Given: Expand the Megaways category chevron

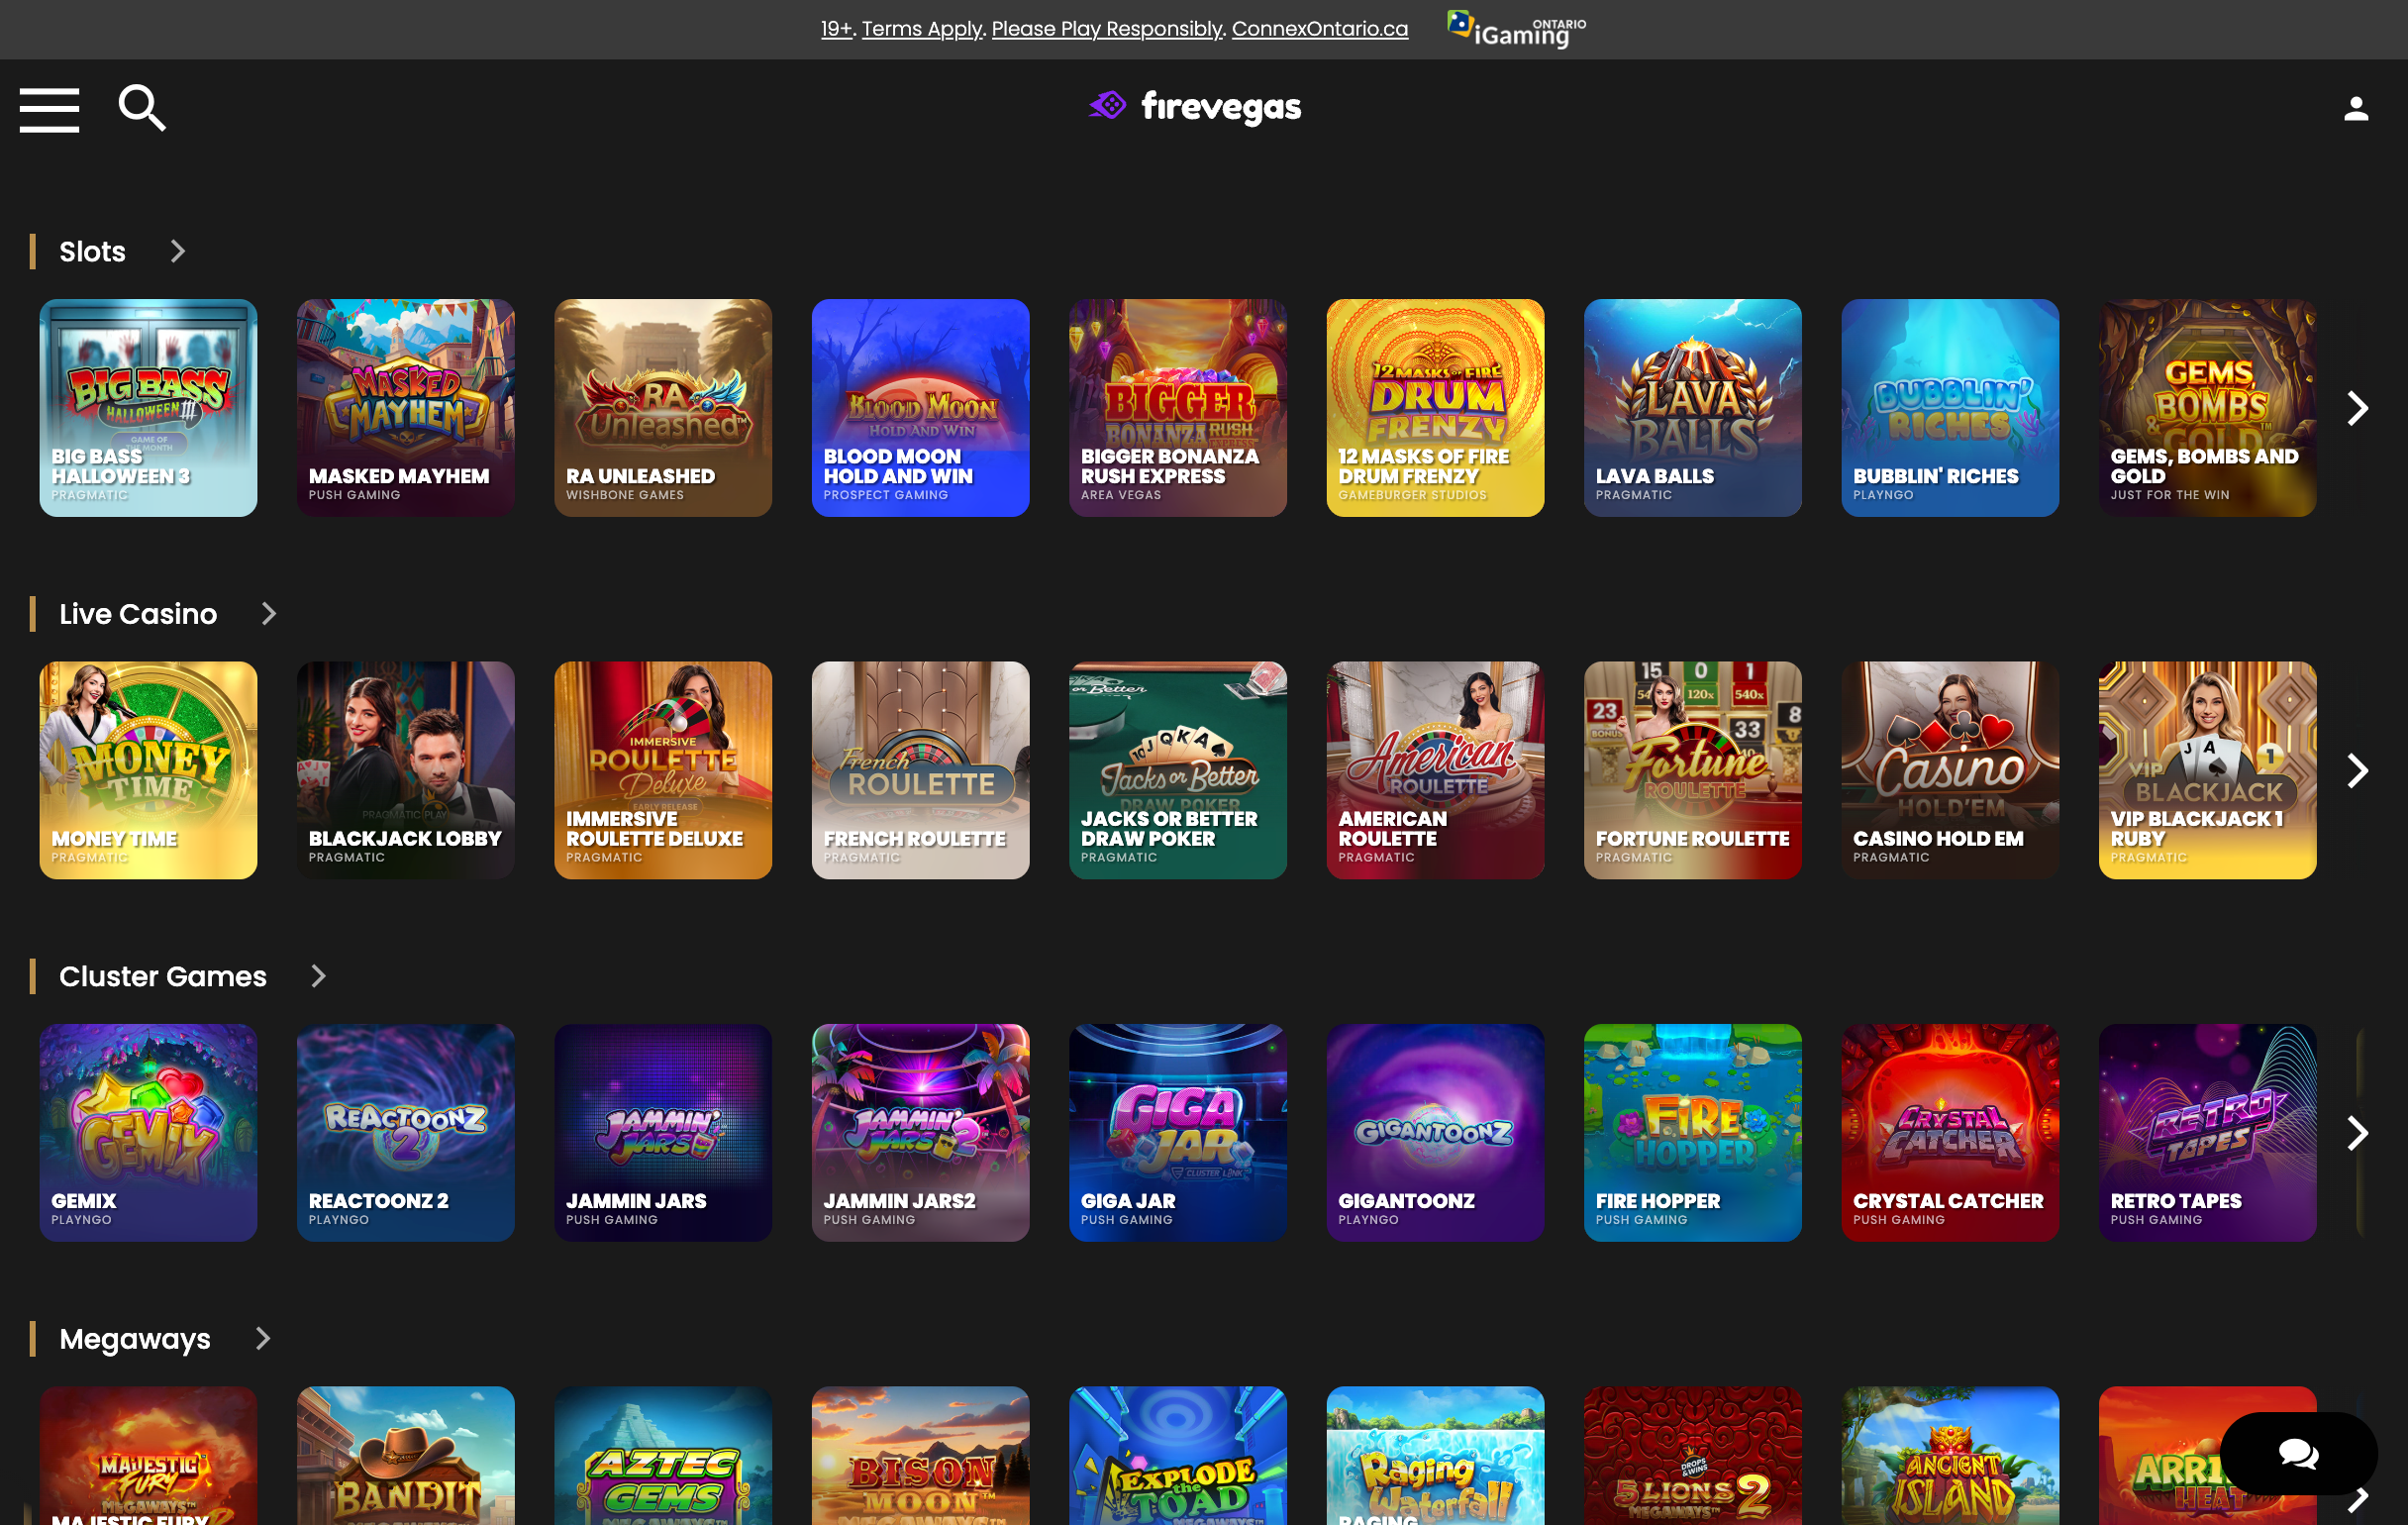Looking at the screenshot, I should coord(262,1338).
